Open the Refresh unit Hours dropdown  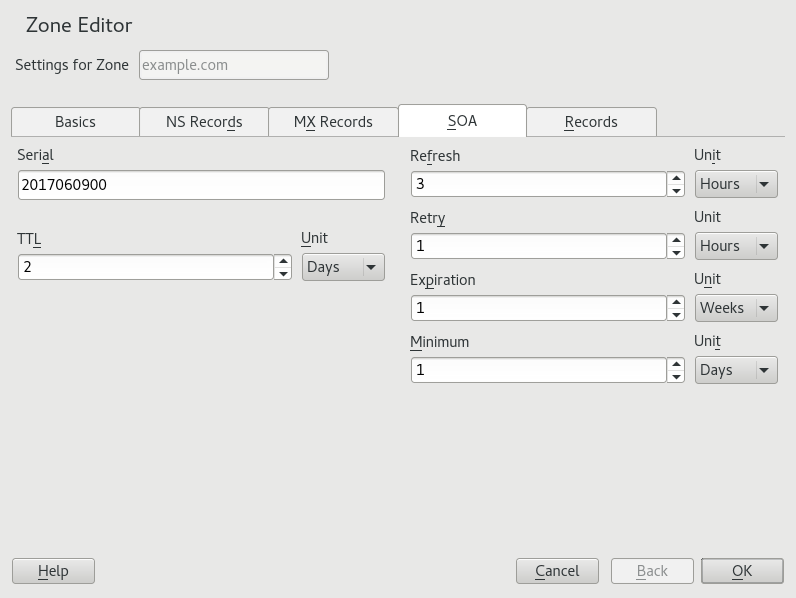pos(736,184)
